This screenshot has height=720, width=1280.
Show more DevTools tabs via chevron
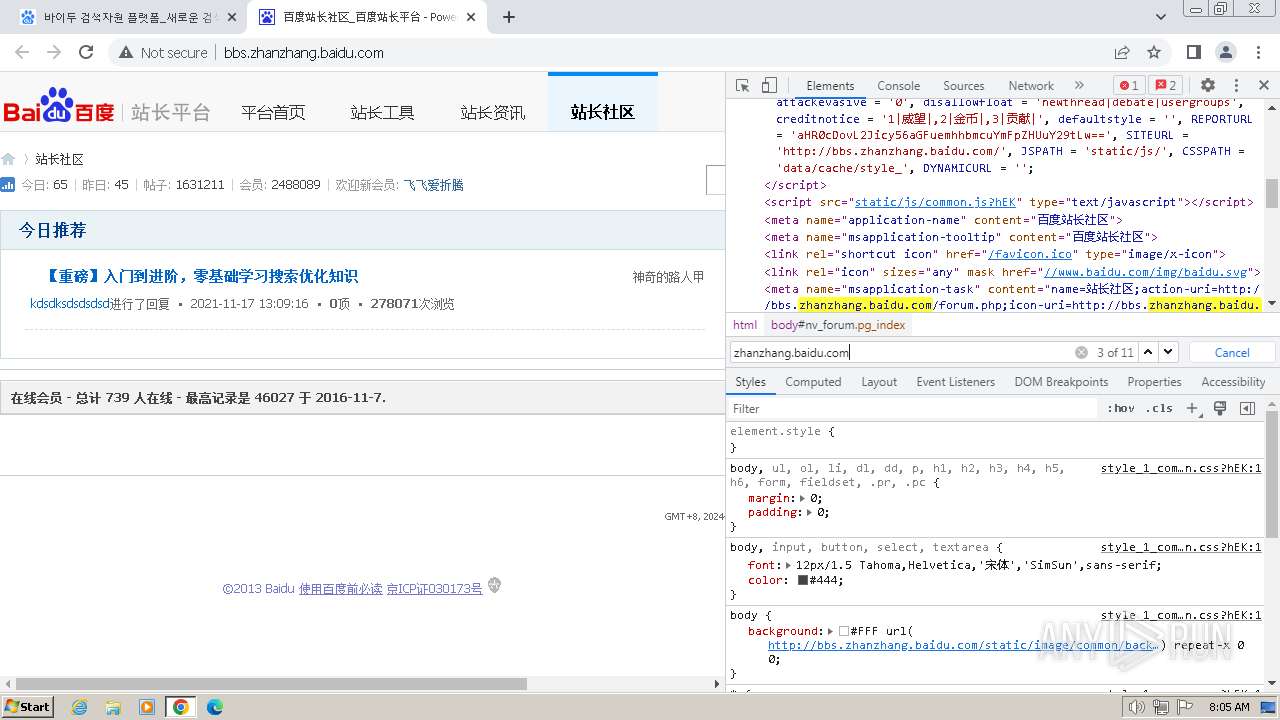(x=1079, y=86)
